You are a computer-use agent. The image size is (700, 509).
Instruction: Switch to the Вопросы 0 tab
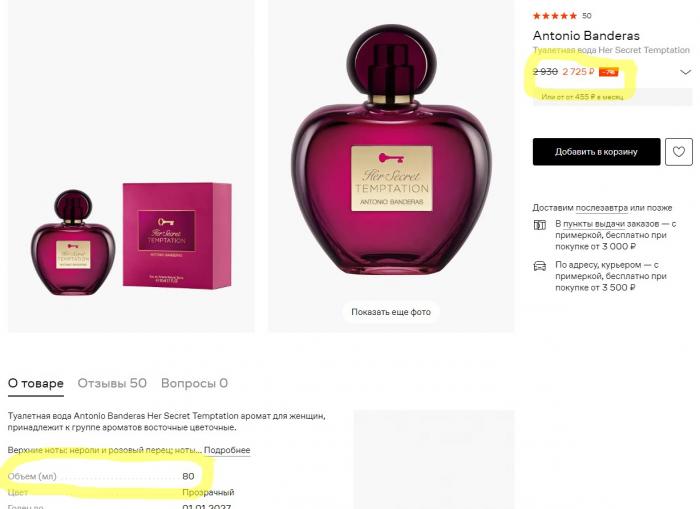point(194,383)
